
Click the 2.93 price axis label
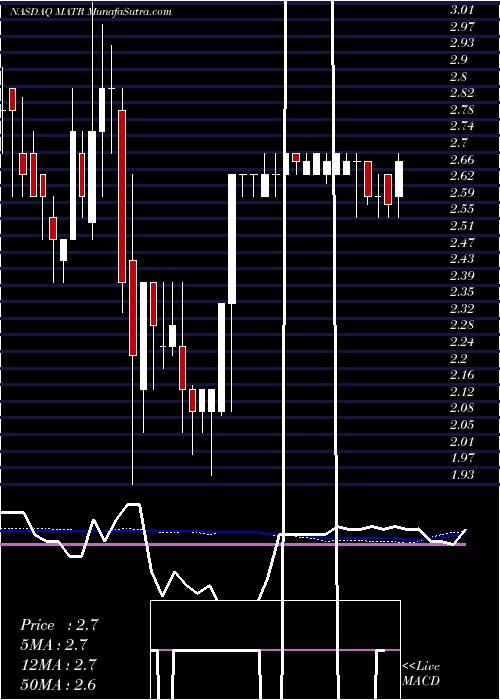(462, 43)
